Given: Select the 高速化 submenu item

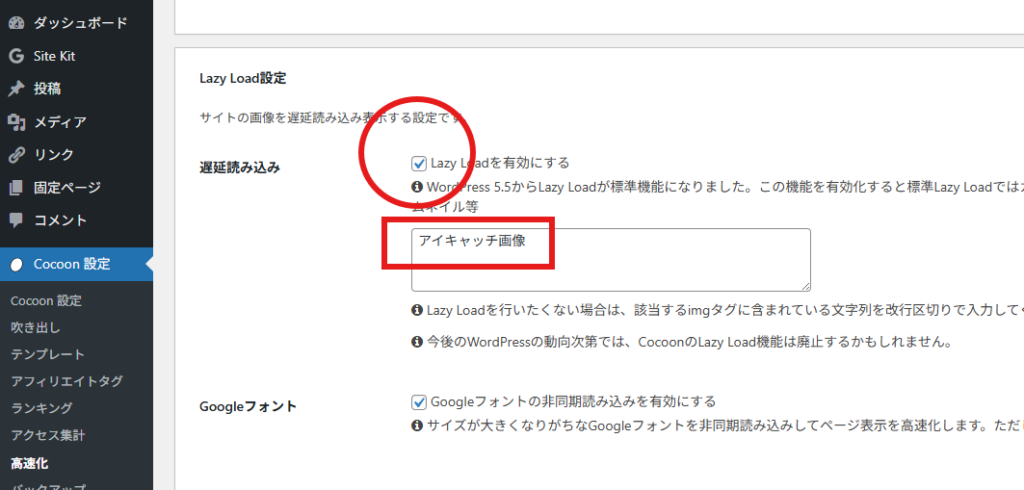Looking at the screenshot, I should pyautogui.click(x=29, y=463).
